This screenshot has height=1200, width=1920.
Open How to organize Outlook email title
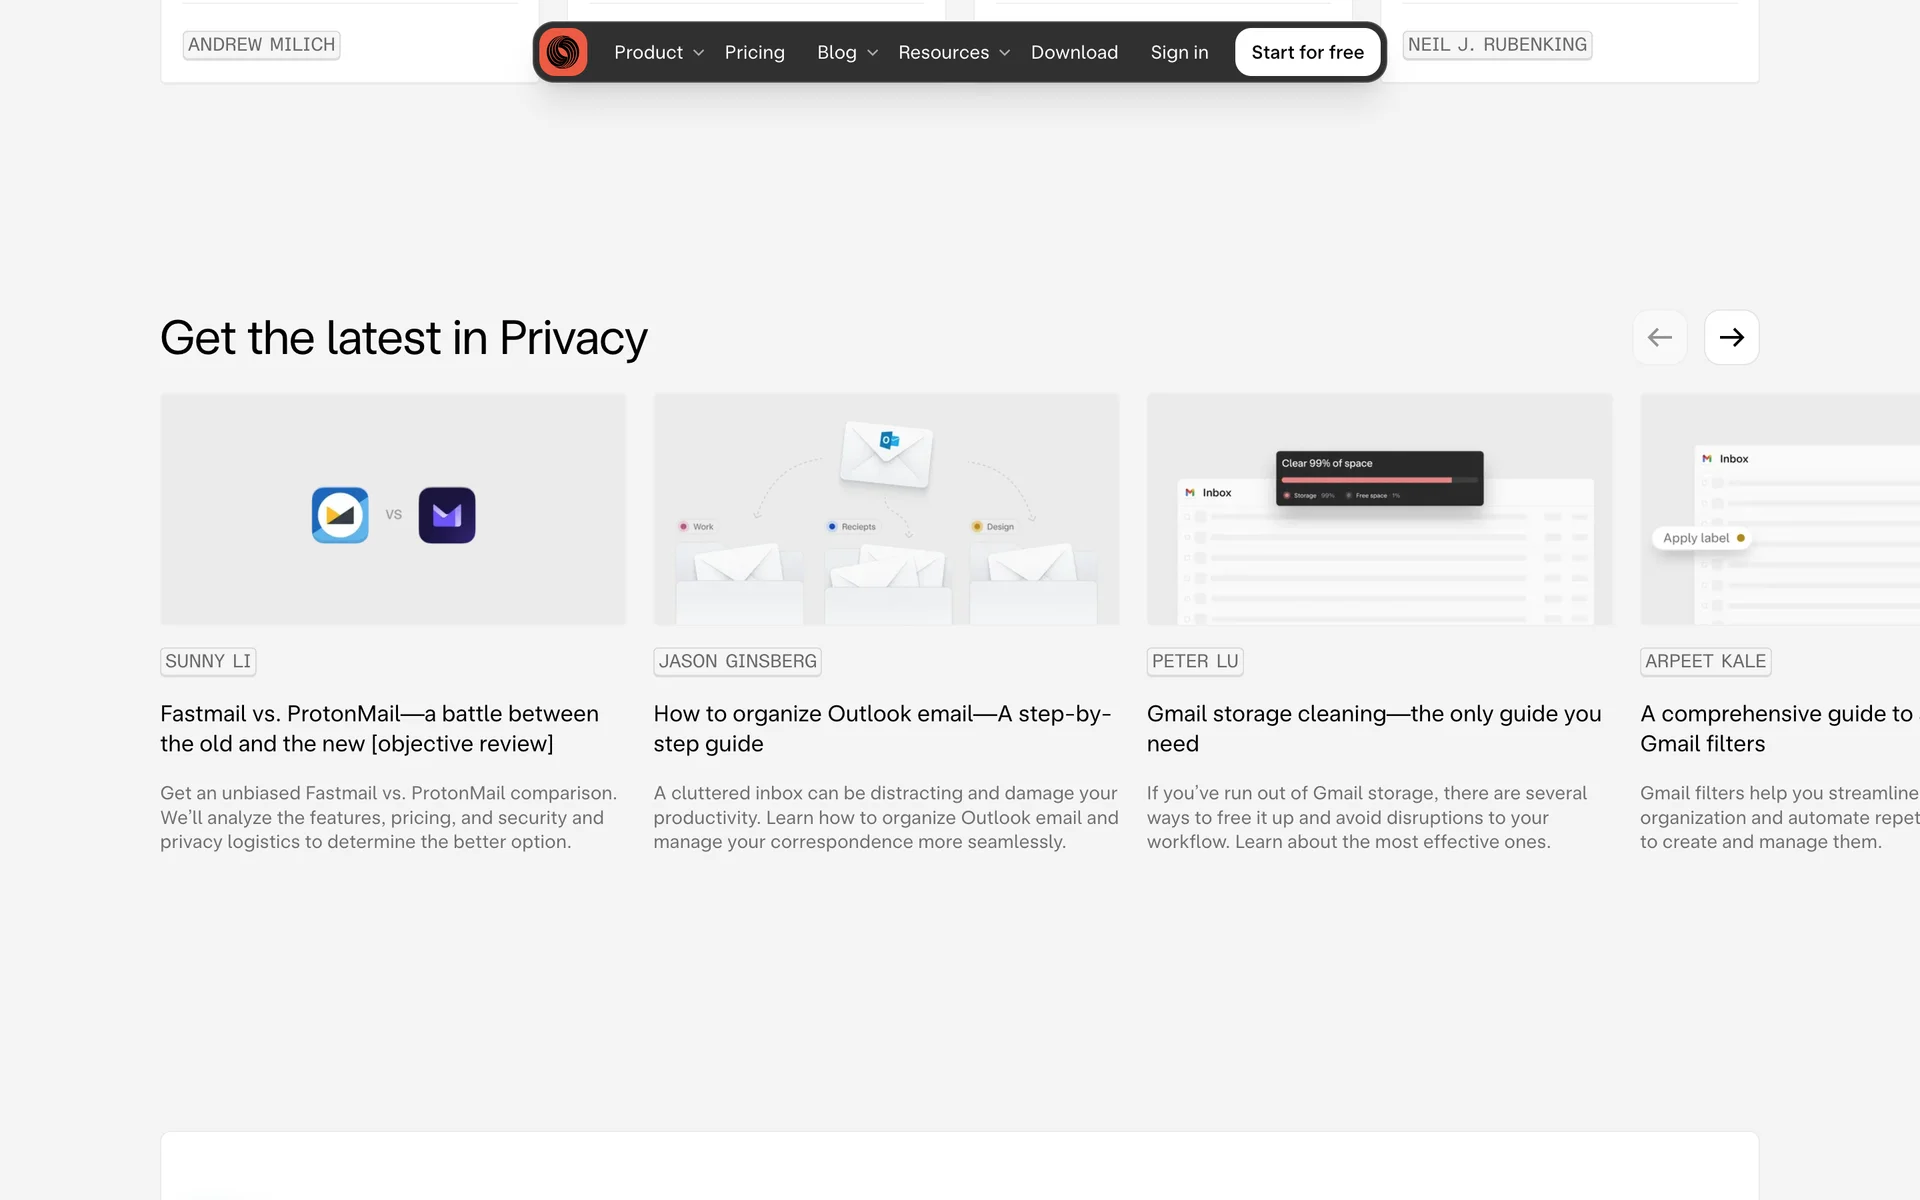pos(881,728)
